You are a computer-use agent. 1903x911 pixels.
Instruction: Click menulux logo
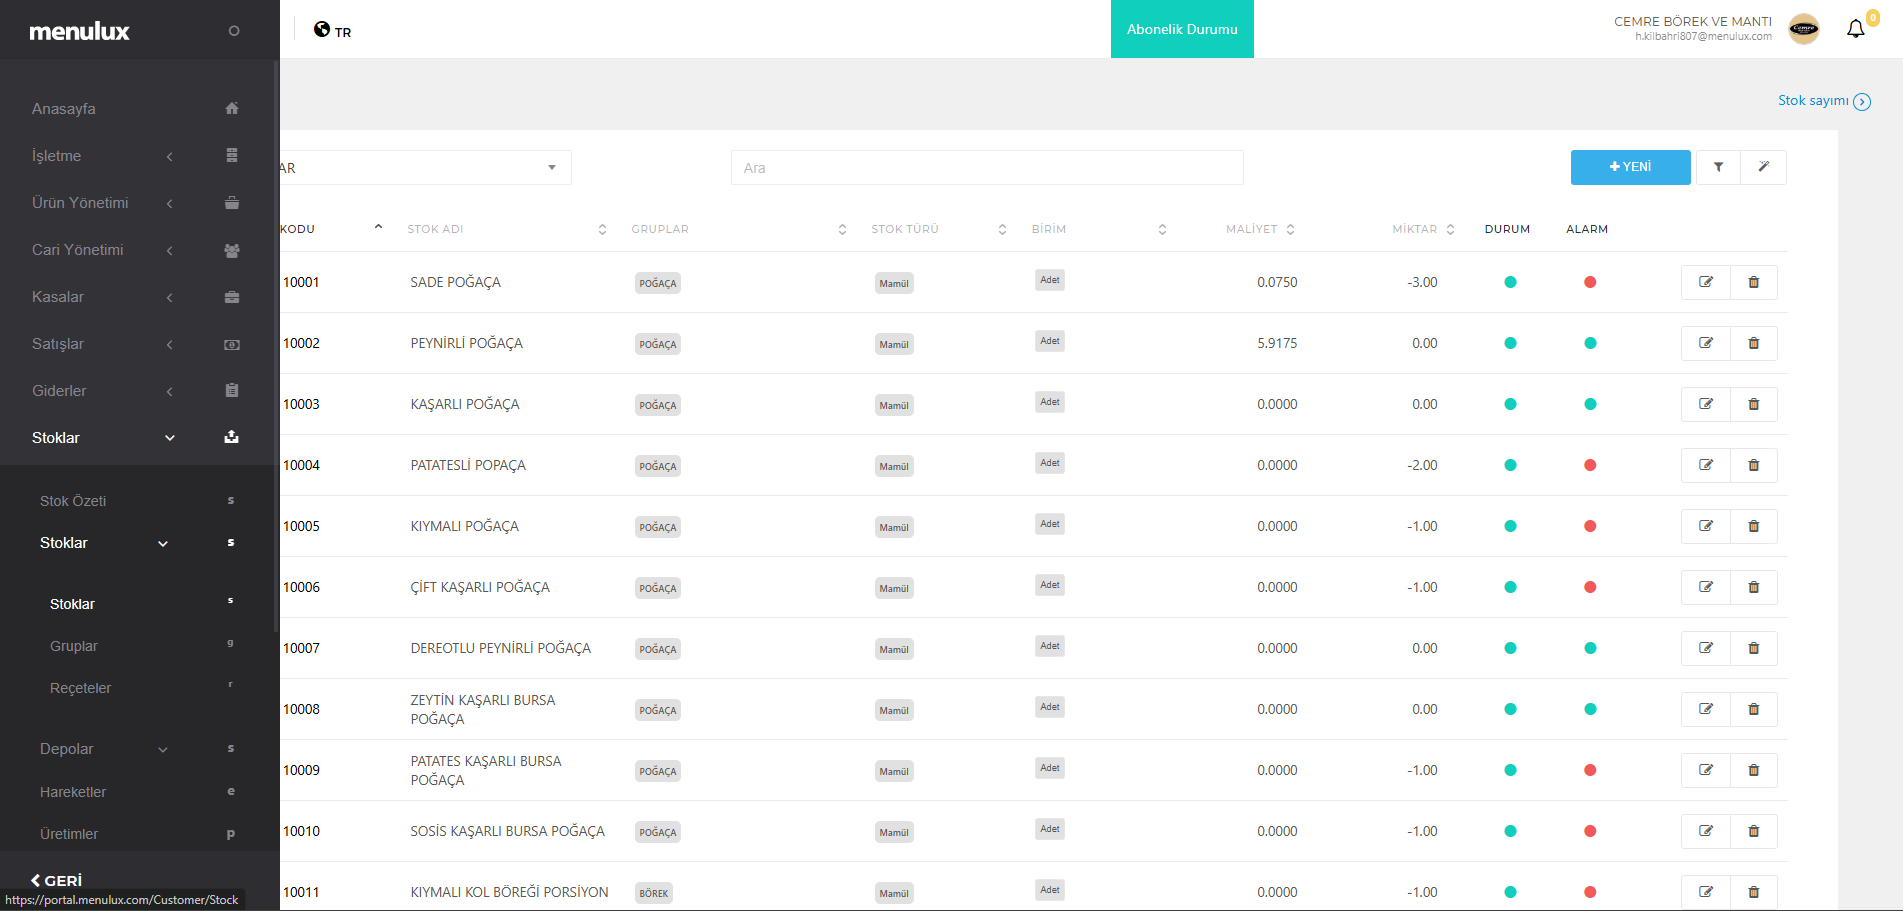click(80, 31)
